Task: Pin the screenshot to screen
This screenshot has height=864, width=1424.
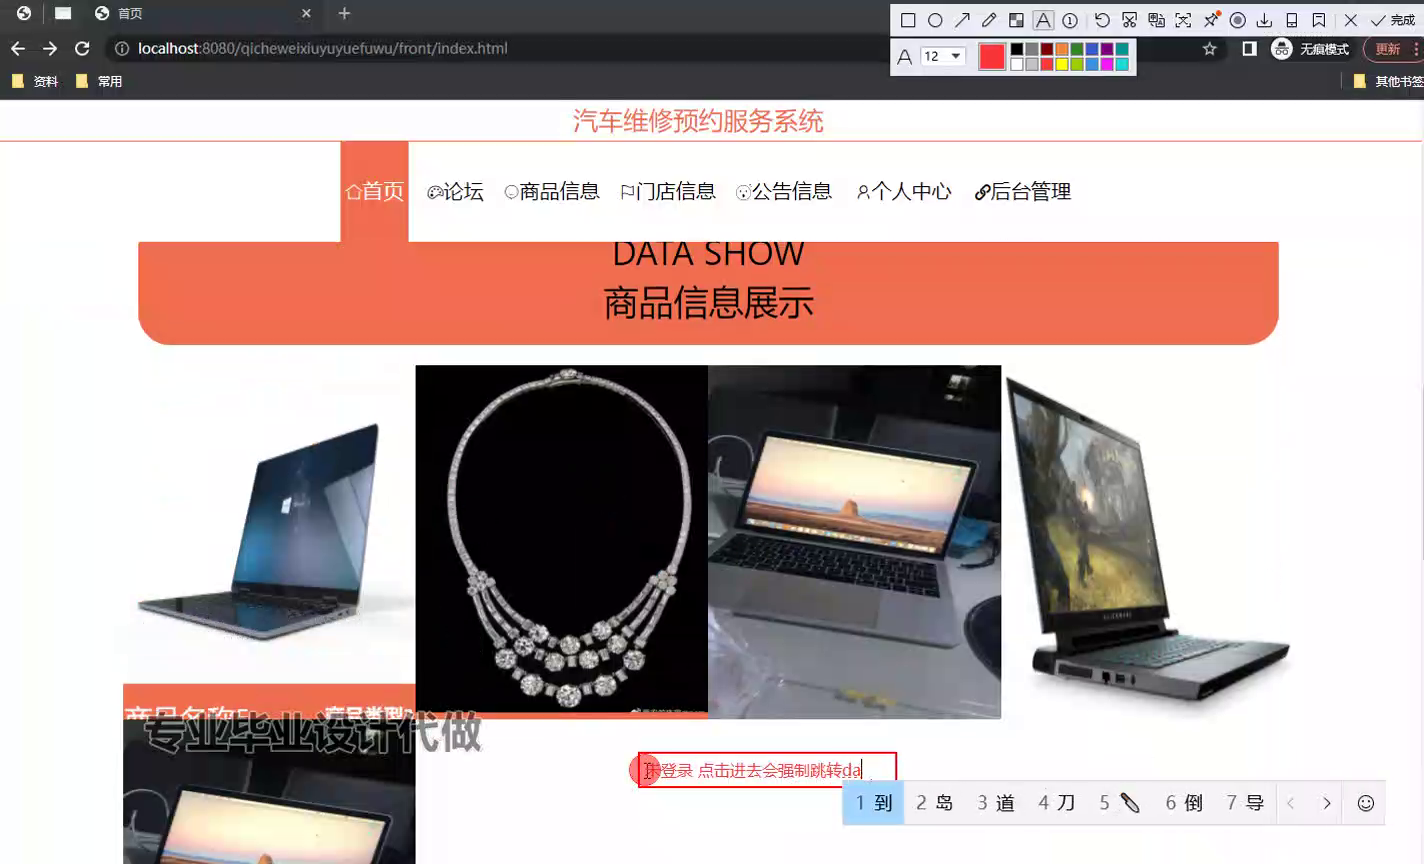Action: (x=1211, y=20)
